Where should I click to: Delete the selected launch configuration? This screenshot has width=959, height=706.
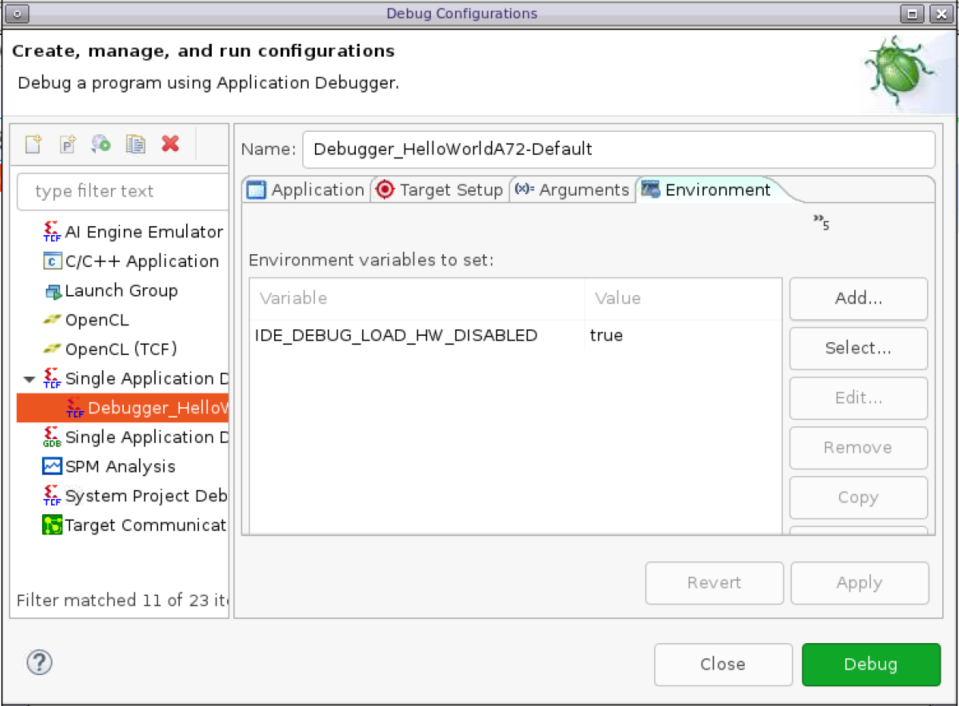click(170, 144)
